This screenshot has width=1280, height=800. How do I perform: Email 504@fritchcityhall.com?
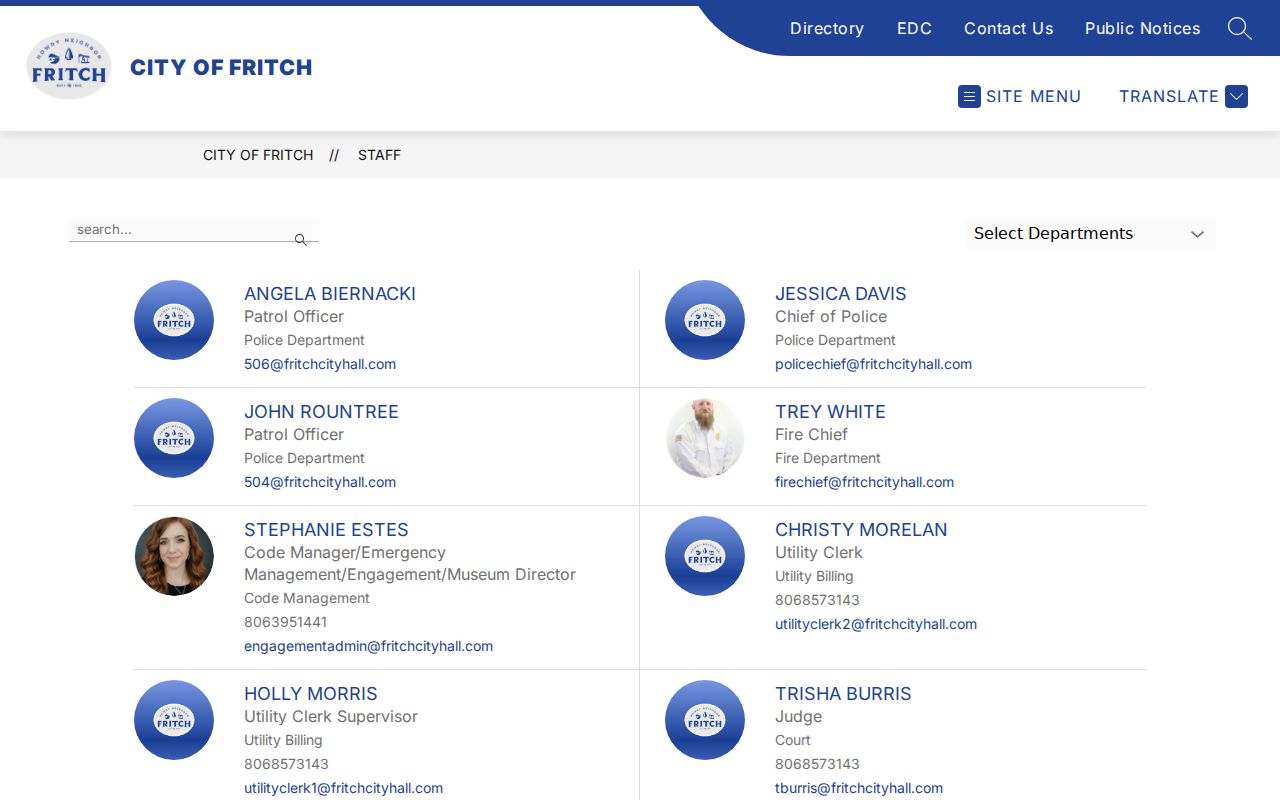point(320,482)
